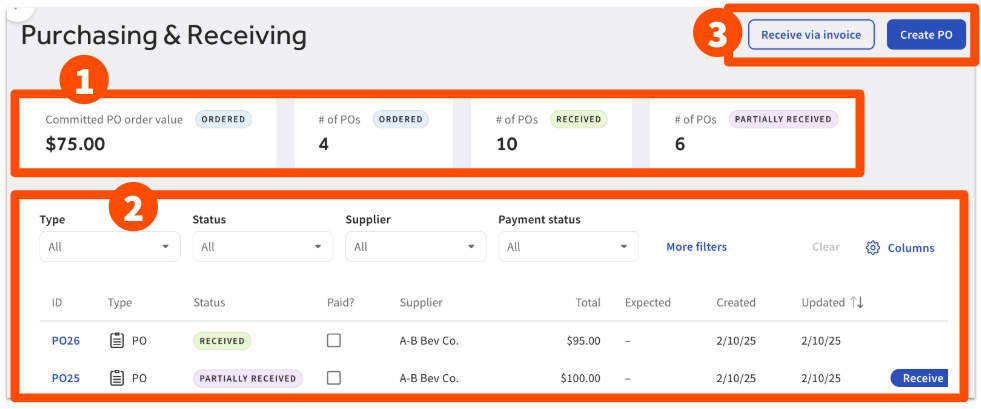Click the Updated column sort arrows
This screenshot has height=409, width=981.
click(x=857, y=302)
